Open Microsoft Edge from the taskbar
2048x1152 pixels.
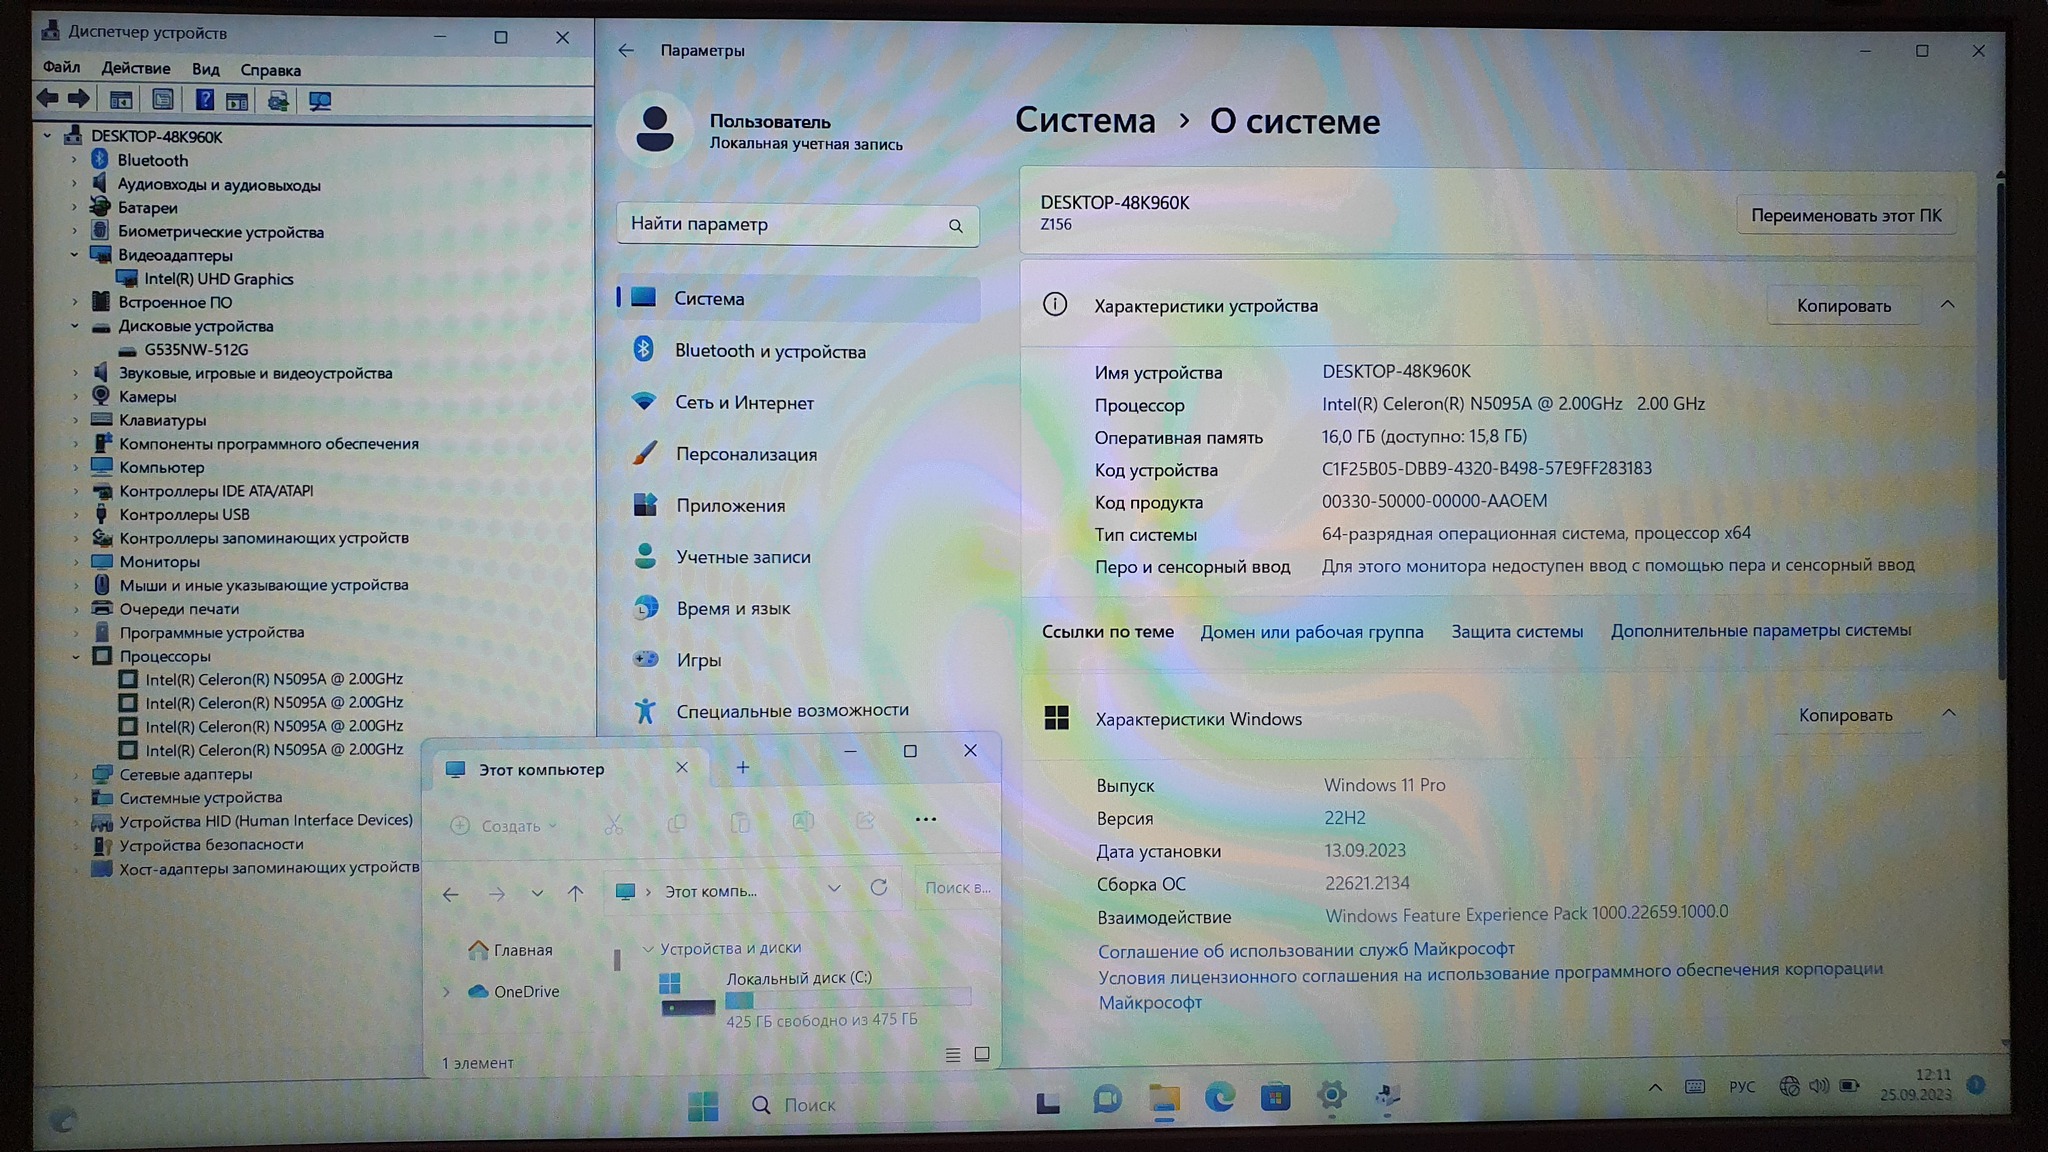pyautogui.click(x=1219, y=1099)
